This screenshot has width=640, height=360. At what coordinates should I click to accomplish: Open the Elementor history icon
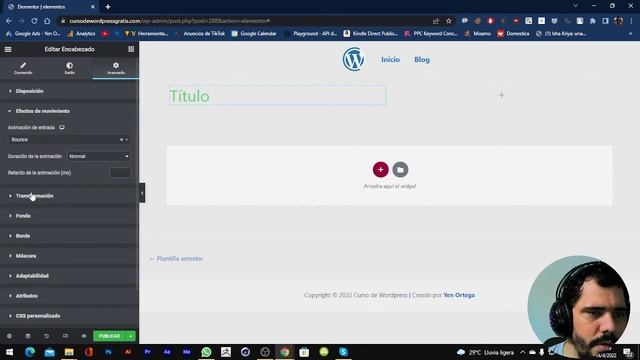[47, 336]
